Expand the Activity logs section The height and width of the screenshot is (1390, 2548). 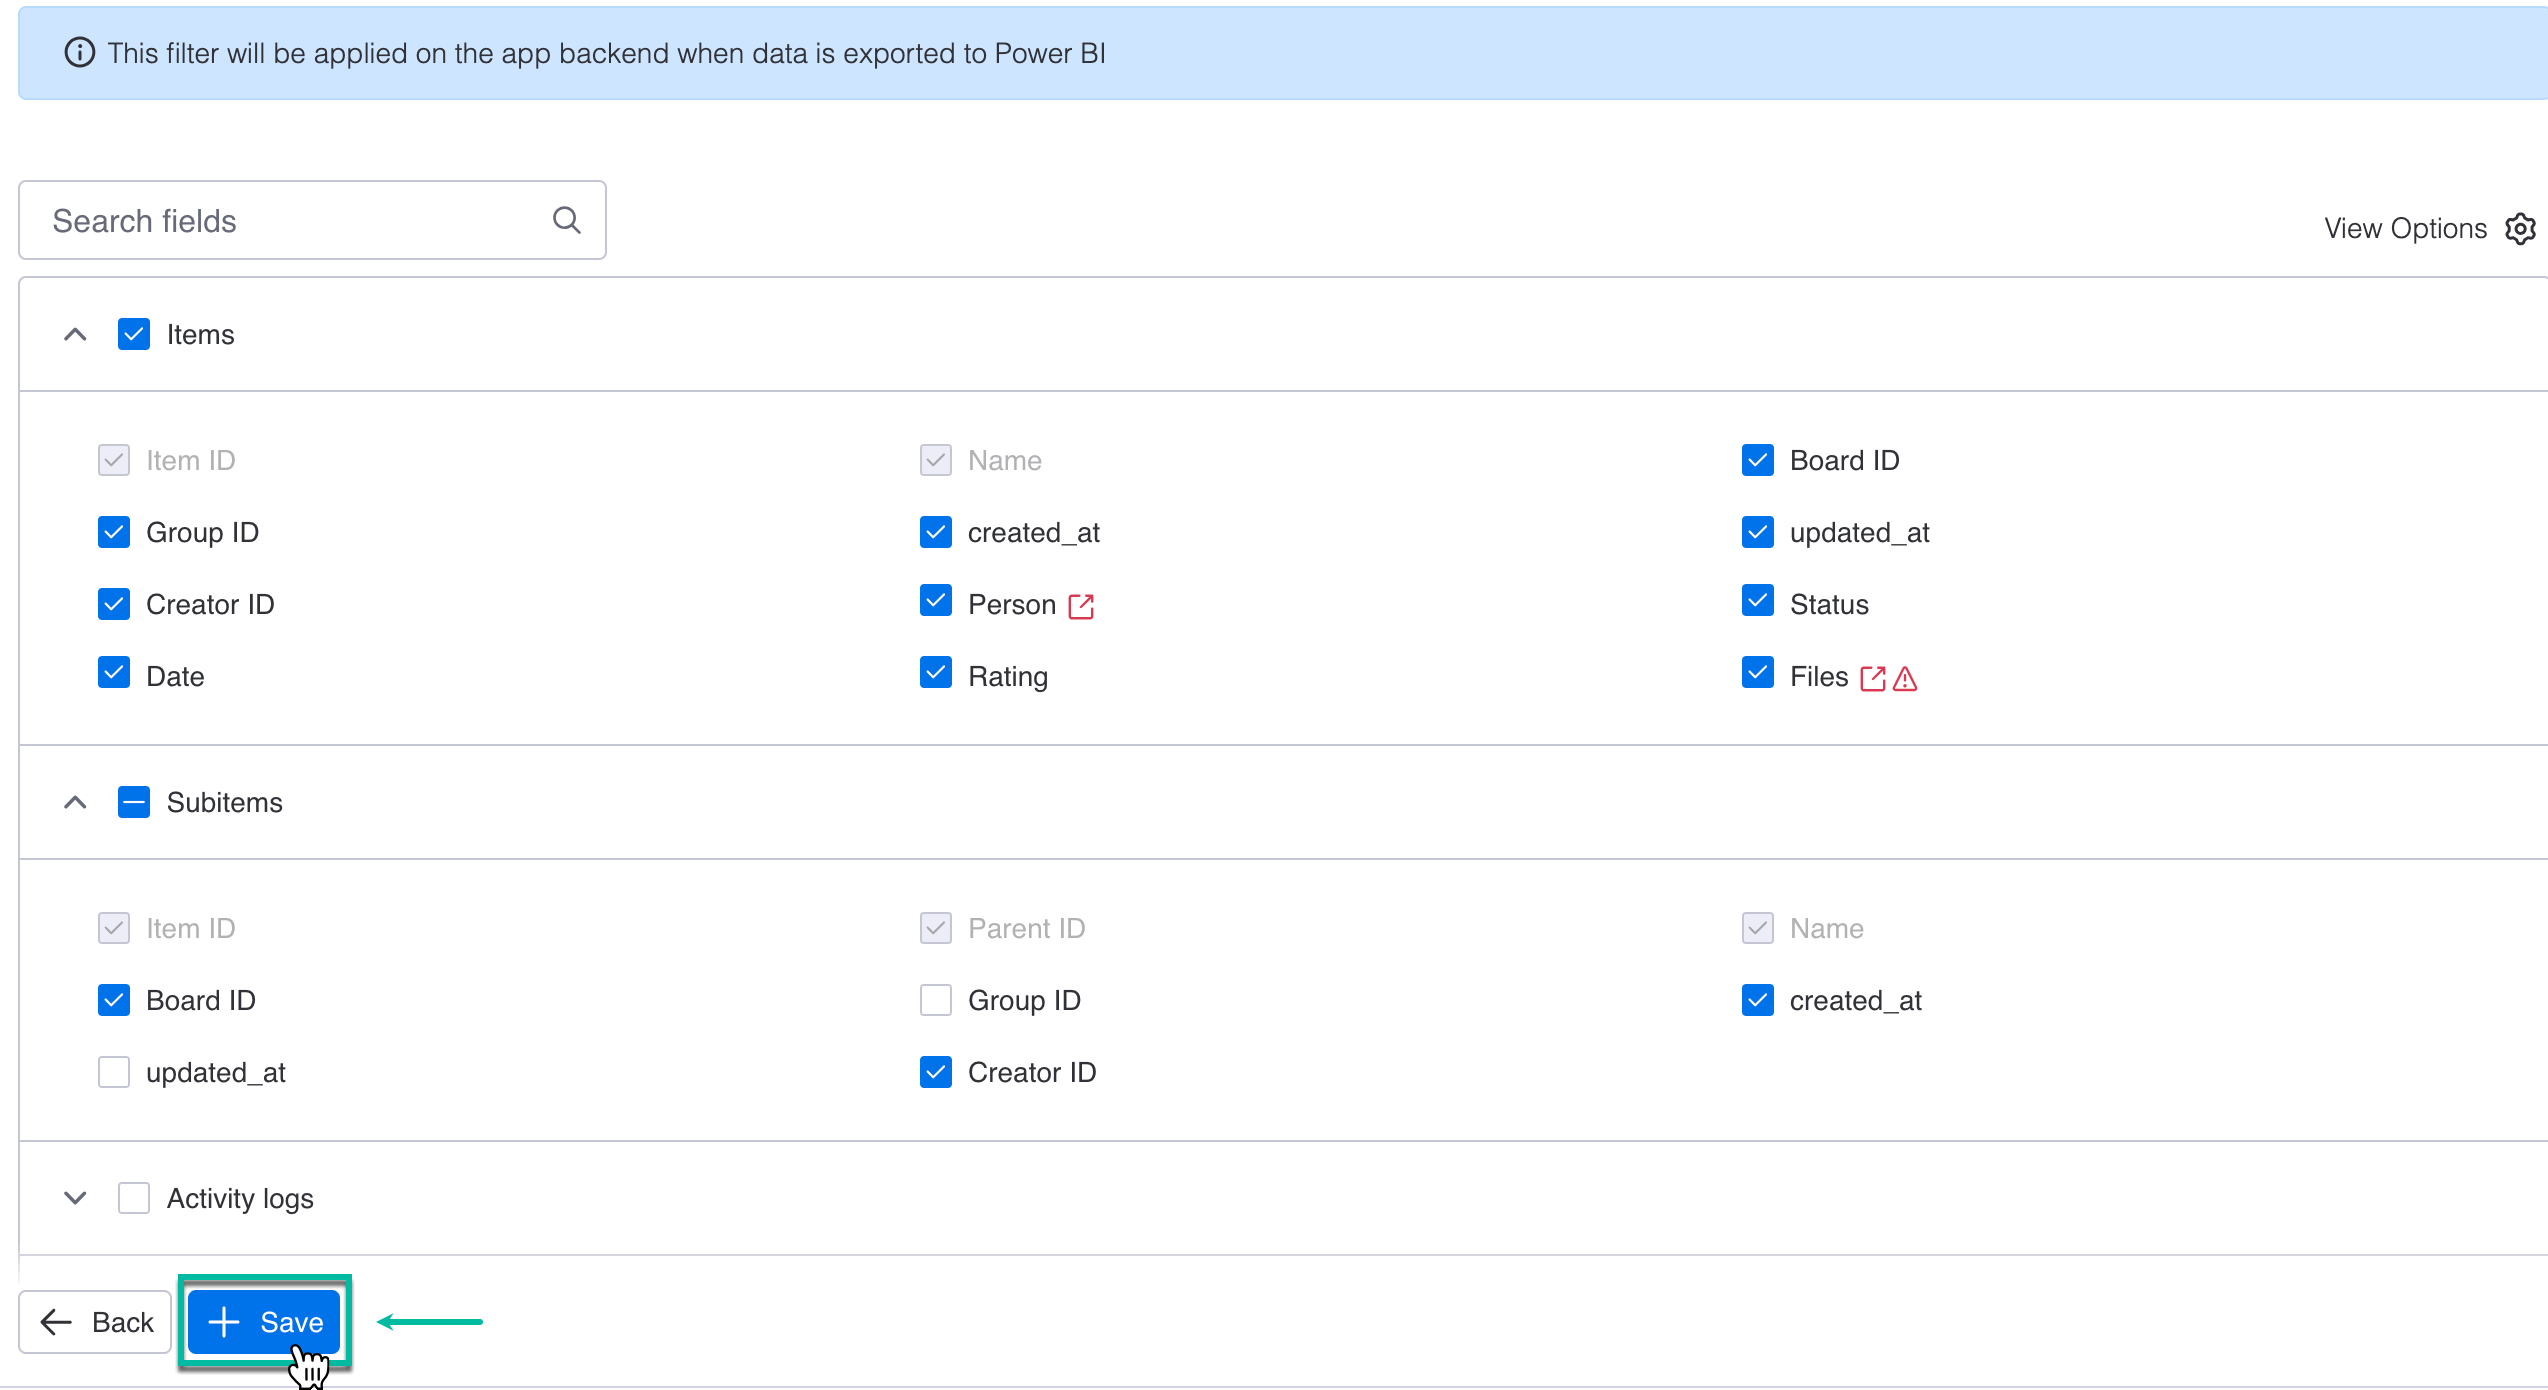tap(74, 1197)
